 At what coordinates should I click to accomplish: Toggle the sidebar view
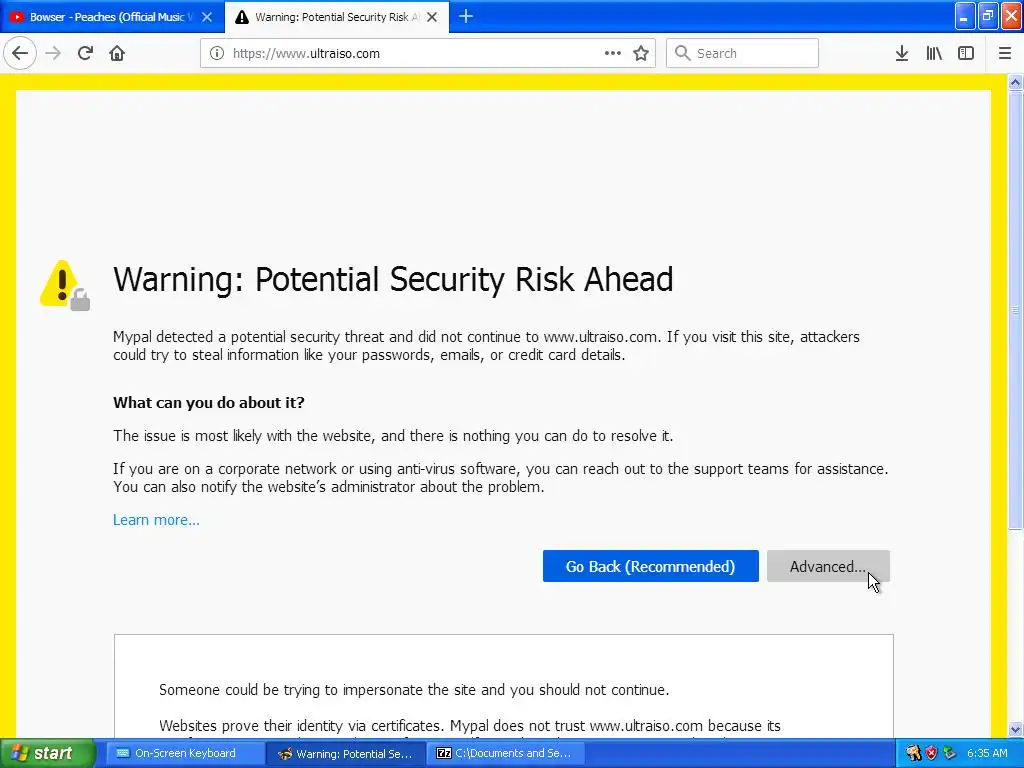(966, 53)
